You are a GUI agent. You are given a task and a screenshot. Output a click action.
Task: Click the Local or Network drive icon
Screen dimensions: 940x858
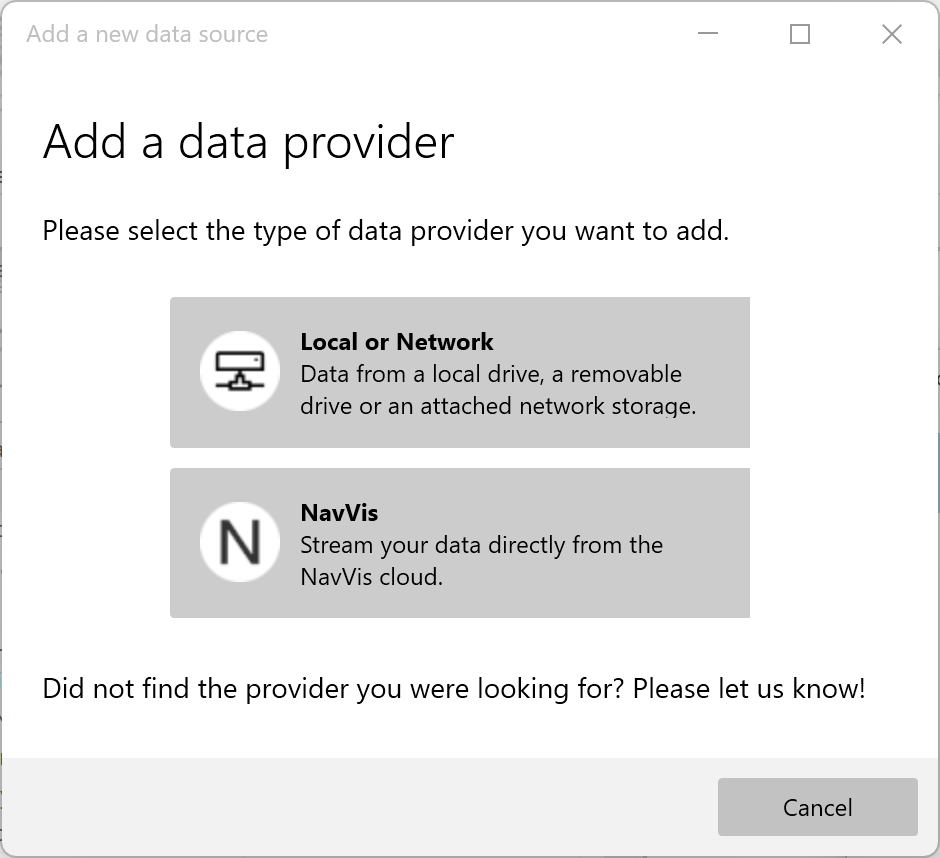coord(240,371)
